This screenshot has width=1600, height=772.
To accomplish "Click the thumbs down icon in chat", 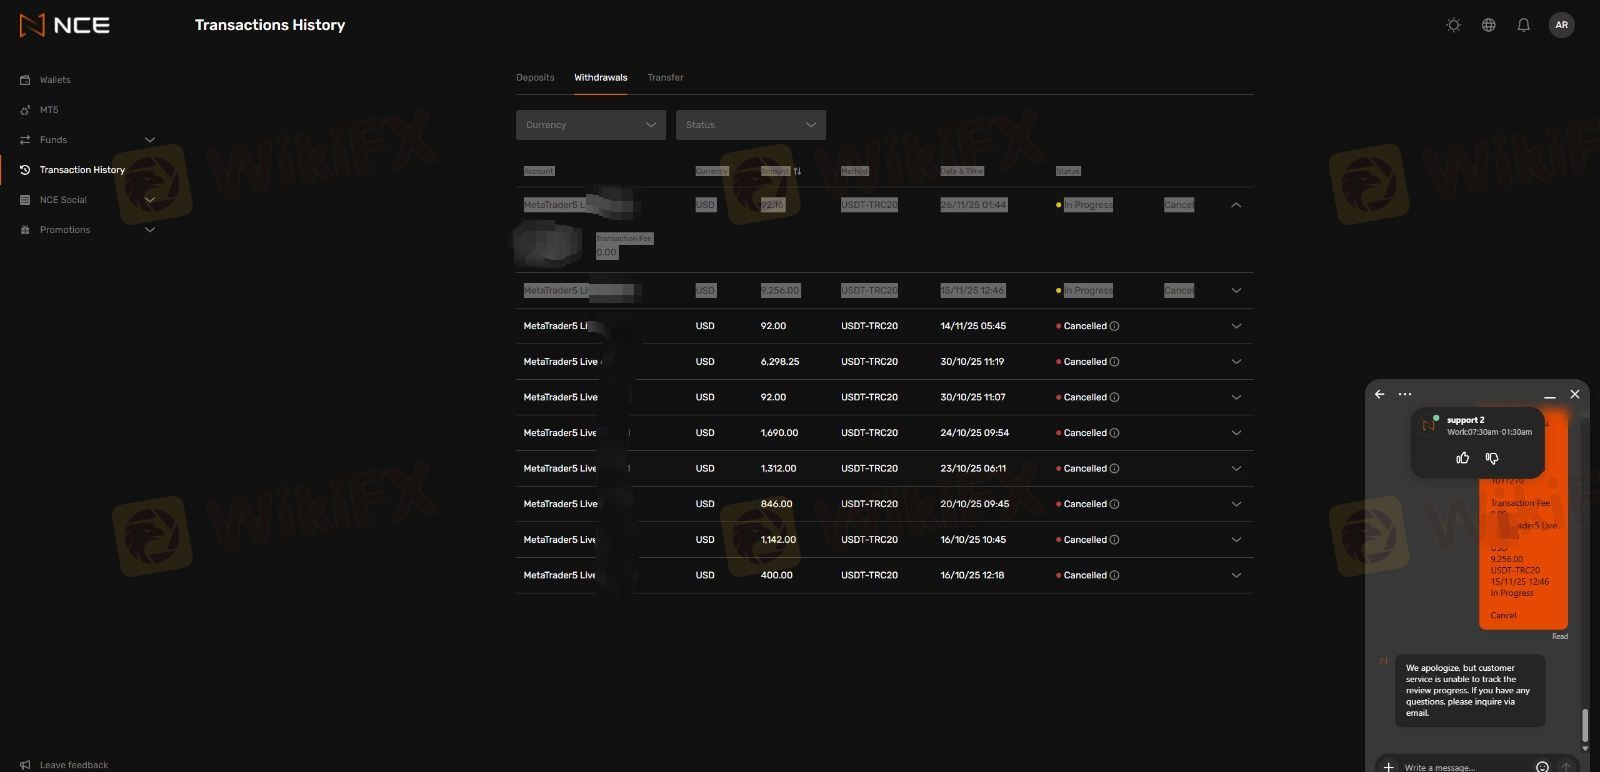I will point(1492,458).
